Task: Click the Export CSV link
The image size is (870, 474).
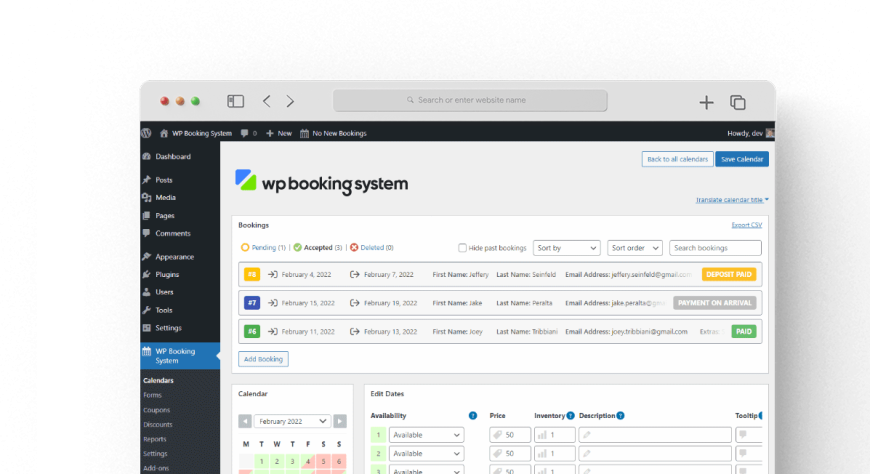Action: tap(746, 225)
